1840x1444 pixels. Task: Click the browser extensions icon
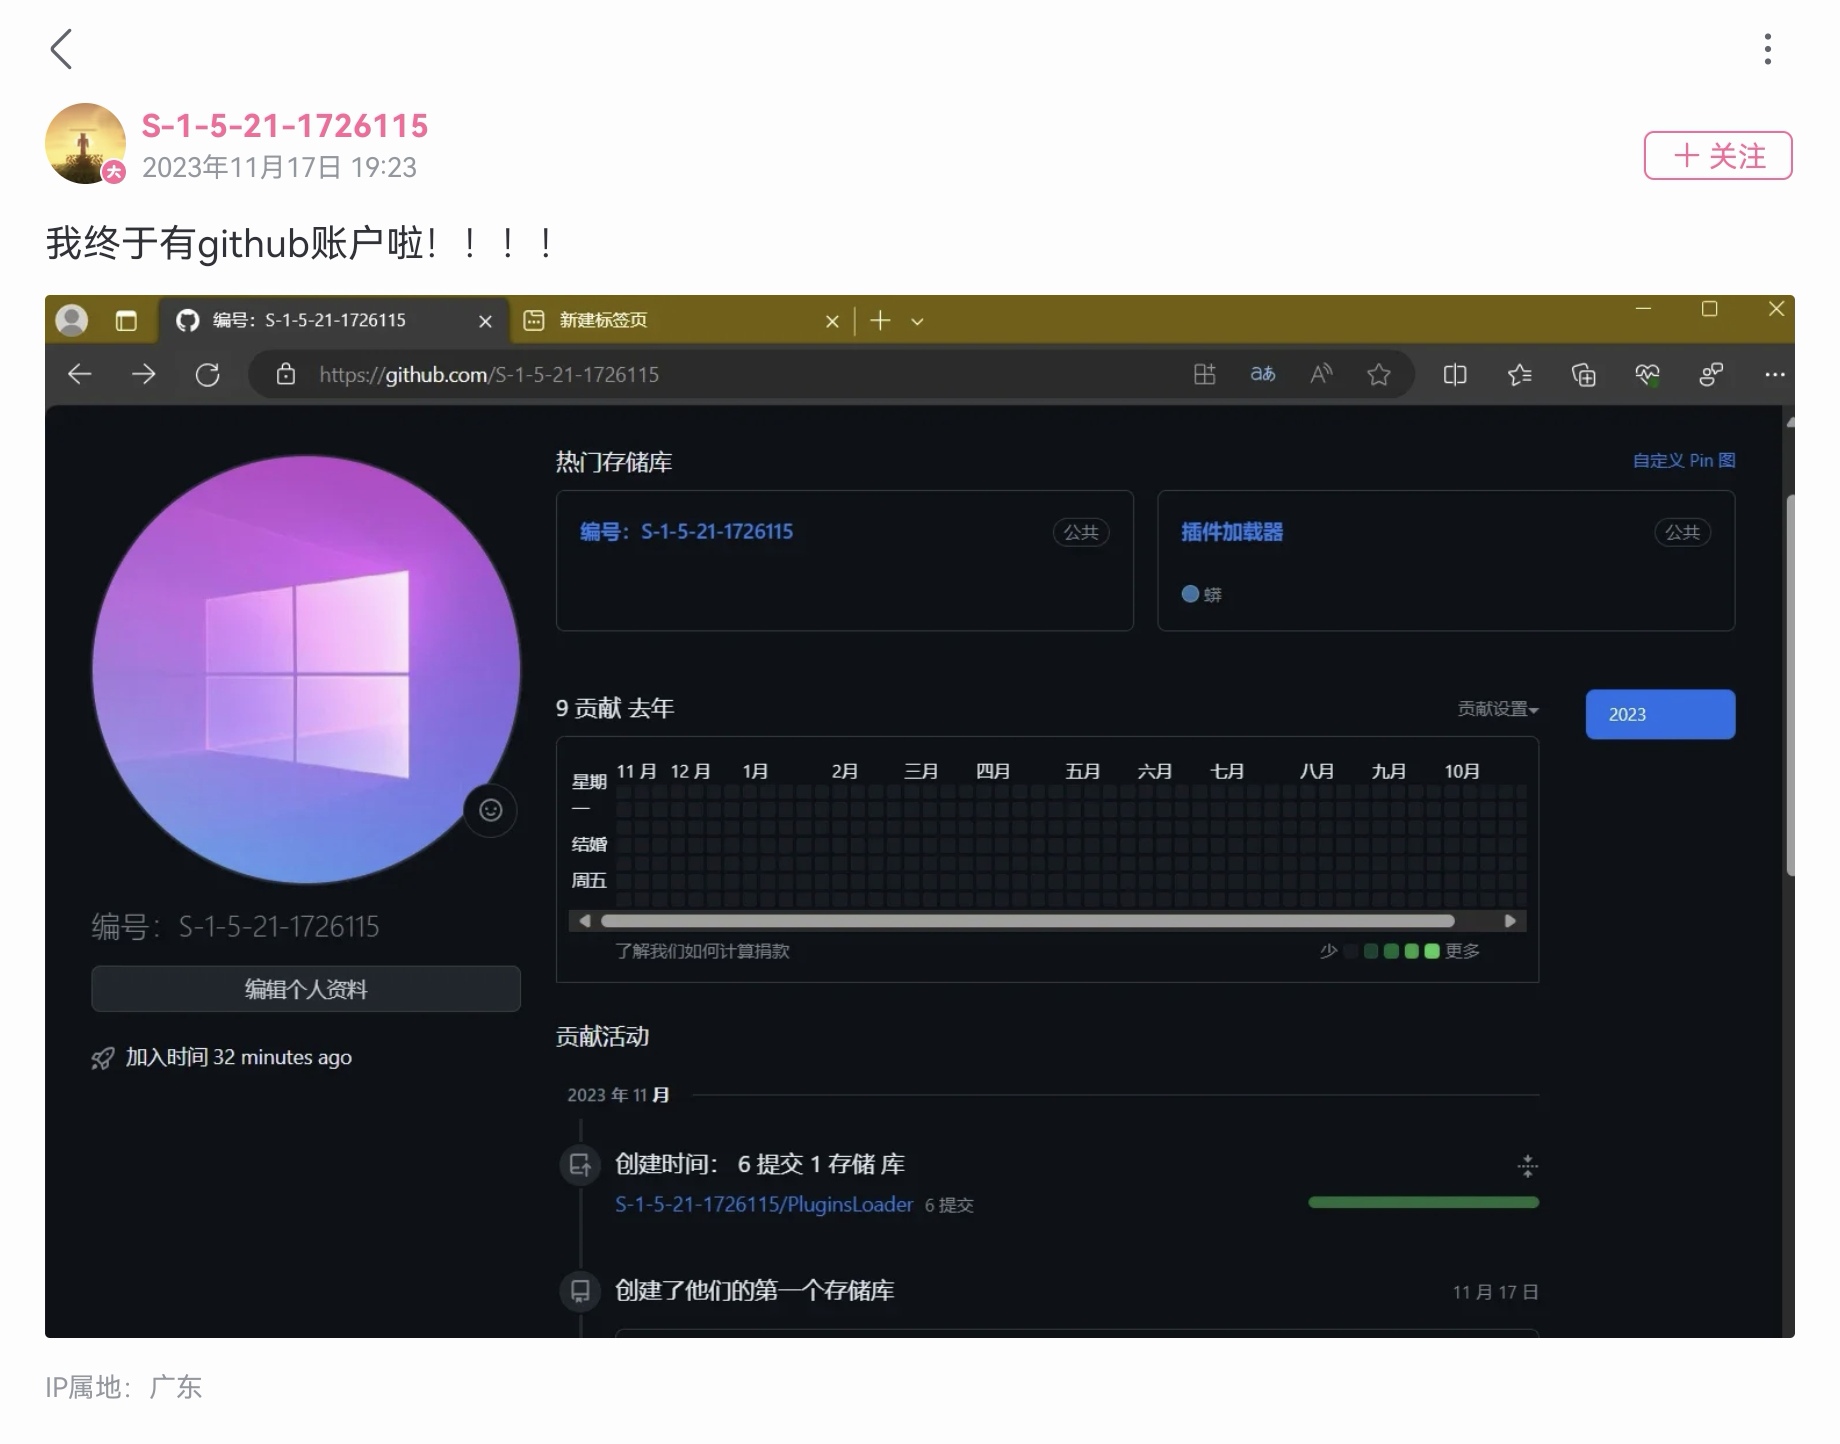coord(1711,374)
